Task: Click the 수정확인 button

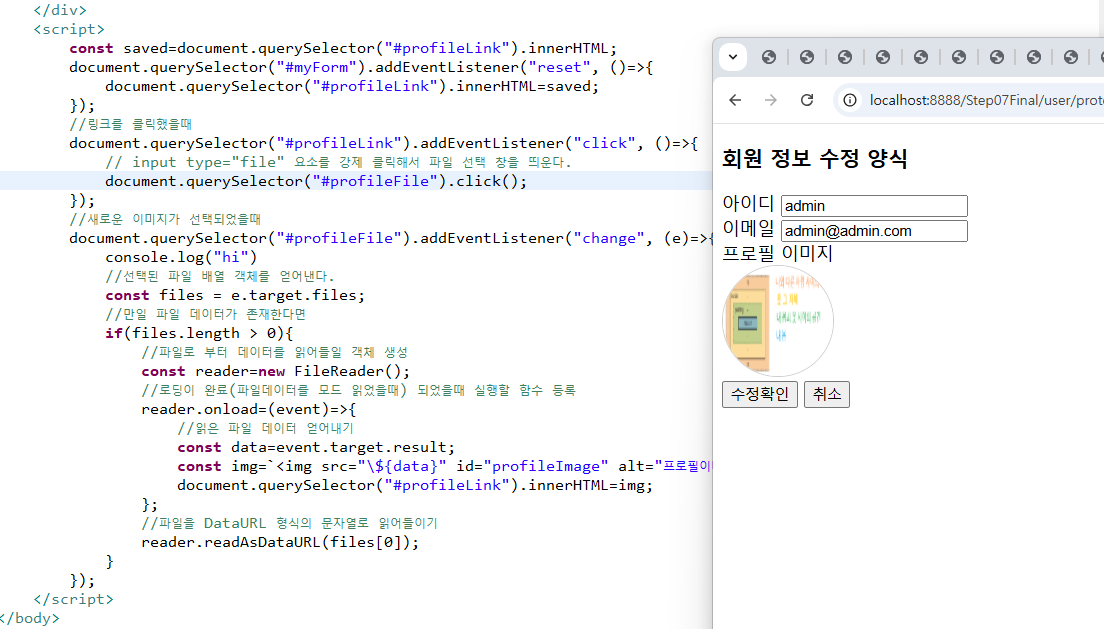Action: coord(760,394)
